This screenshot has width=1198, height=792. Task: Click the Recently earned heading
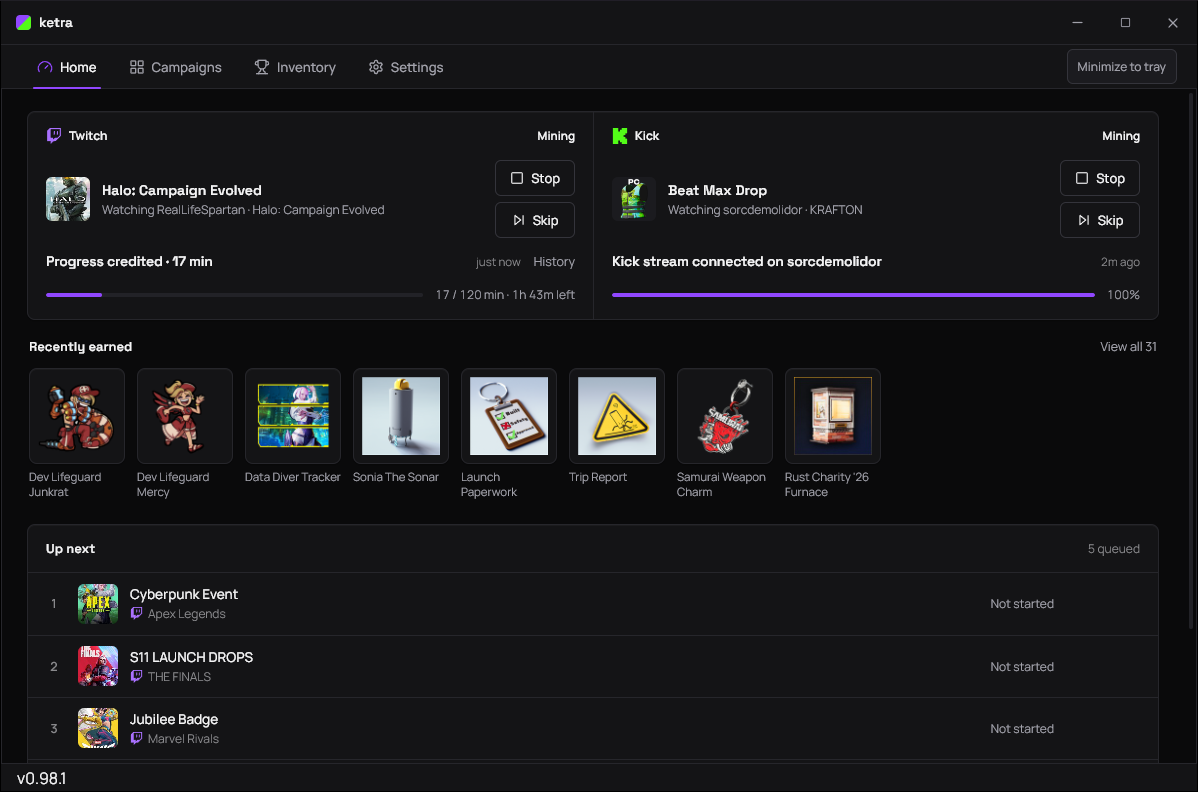(80, 347)
